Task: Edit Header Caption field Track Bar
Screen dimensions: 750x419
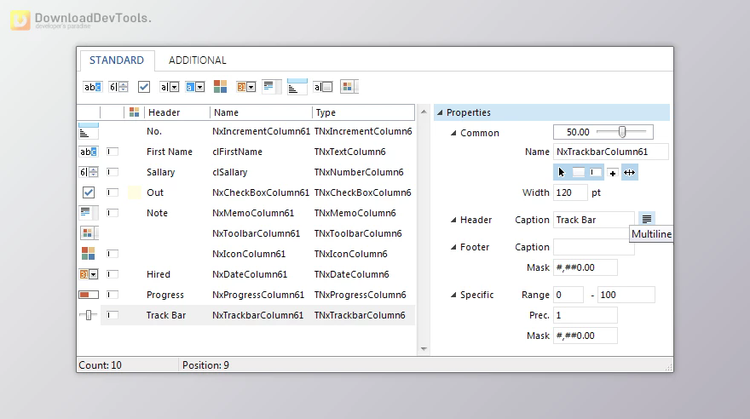Action: coord(594,220)
